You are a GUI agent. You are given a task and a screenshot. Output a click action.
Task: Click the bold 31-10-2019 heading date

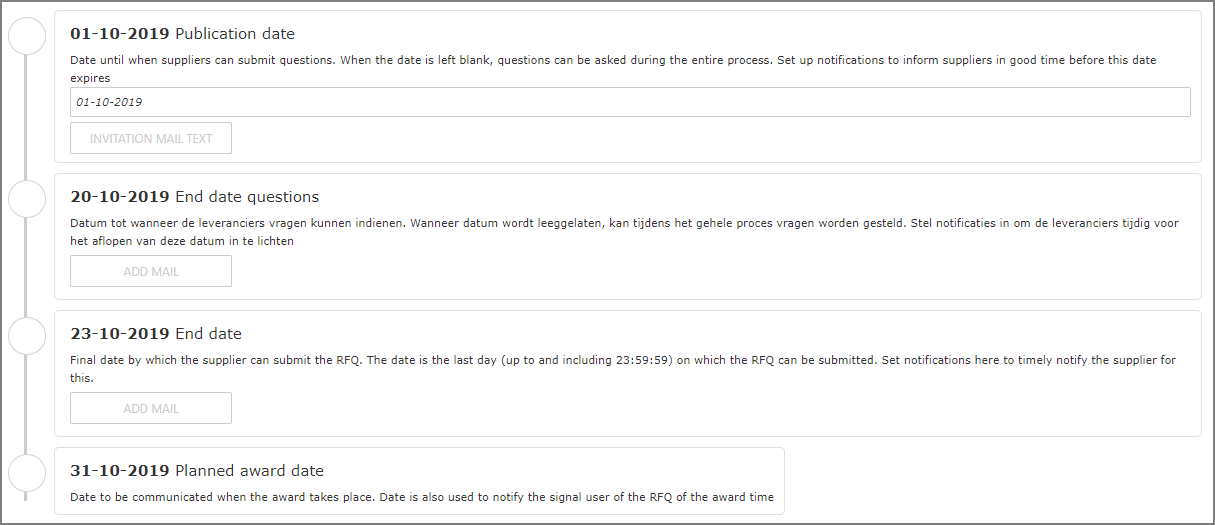tap(120, 471)
